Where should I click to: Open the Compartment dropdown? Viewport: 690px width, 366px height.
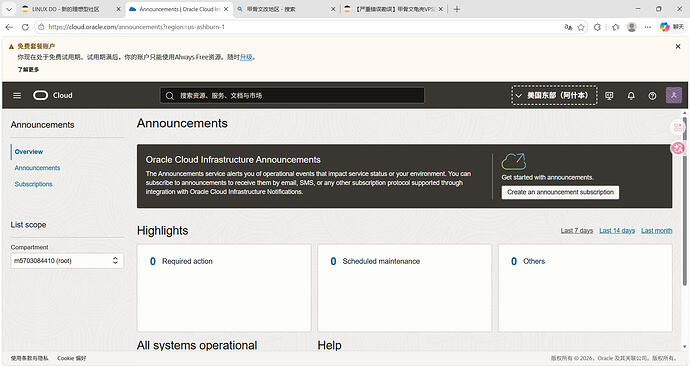[67, 260]
